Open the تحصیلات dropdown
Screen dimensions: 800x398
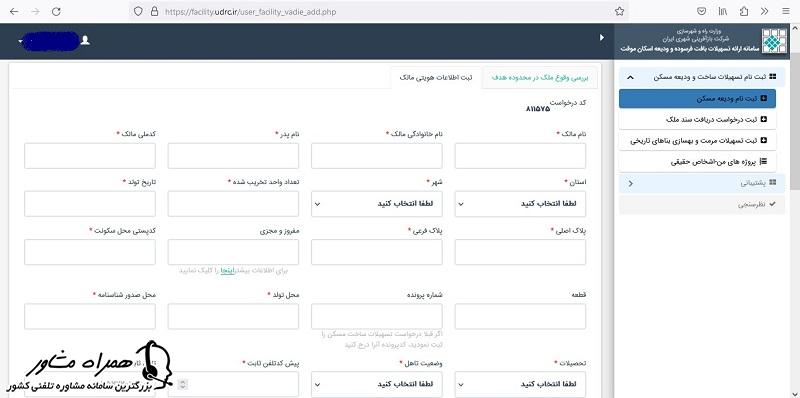click(520, 384)
